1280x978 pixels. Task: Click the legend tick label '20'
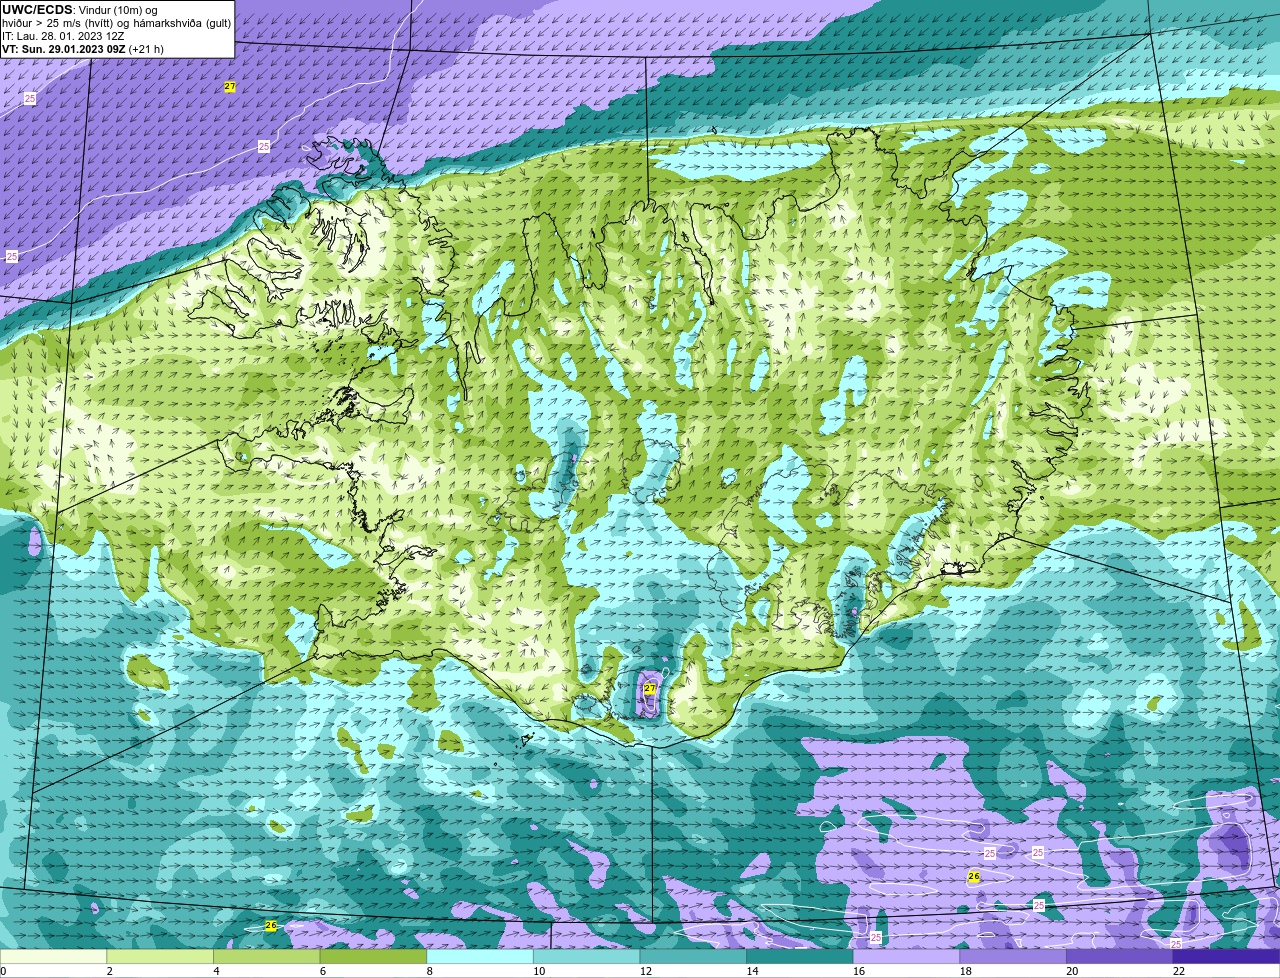pyautogui.click(x=1071, y=971)
